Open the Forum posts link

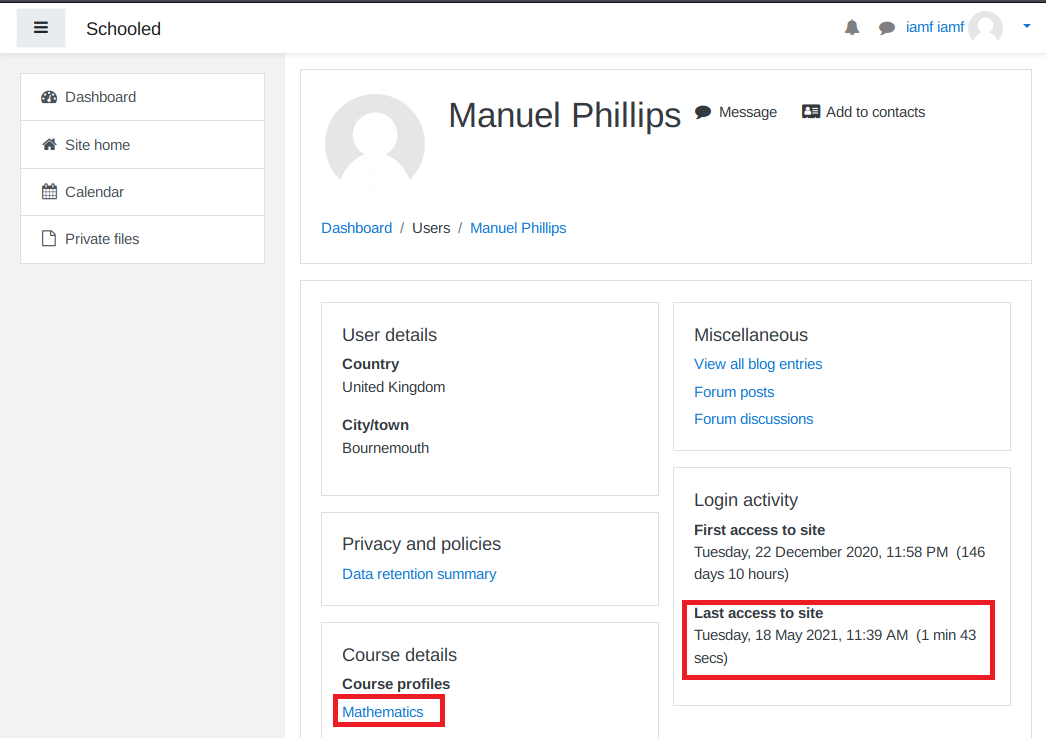pos(734,392)
